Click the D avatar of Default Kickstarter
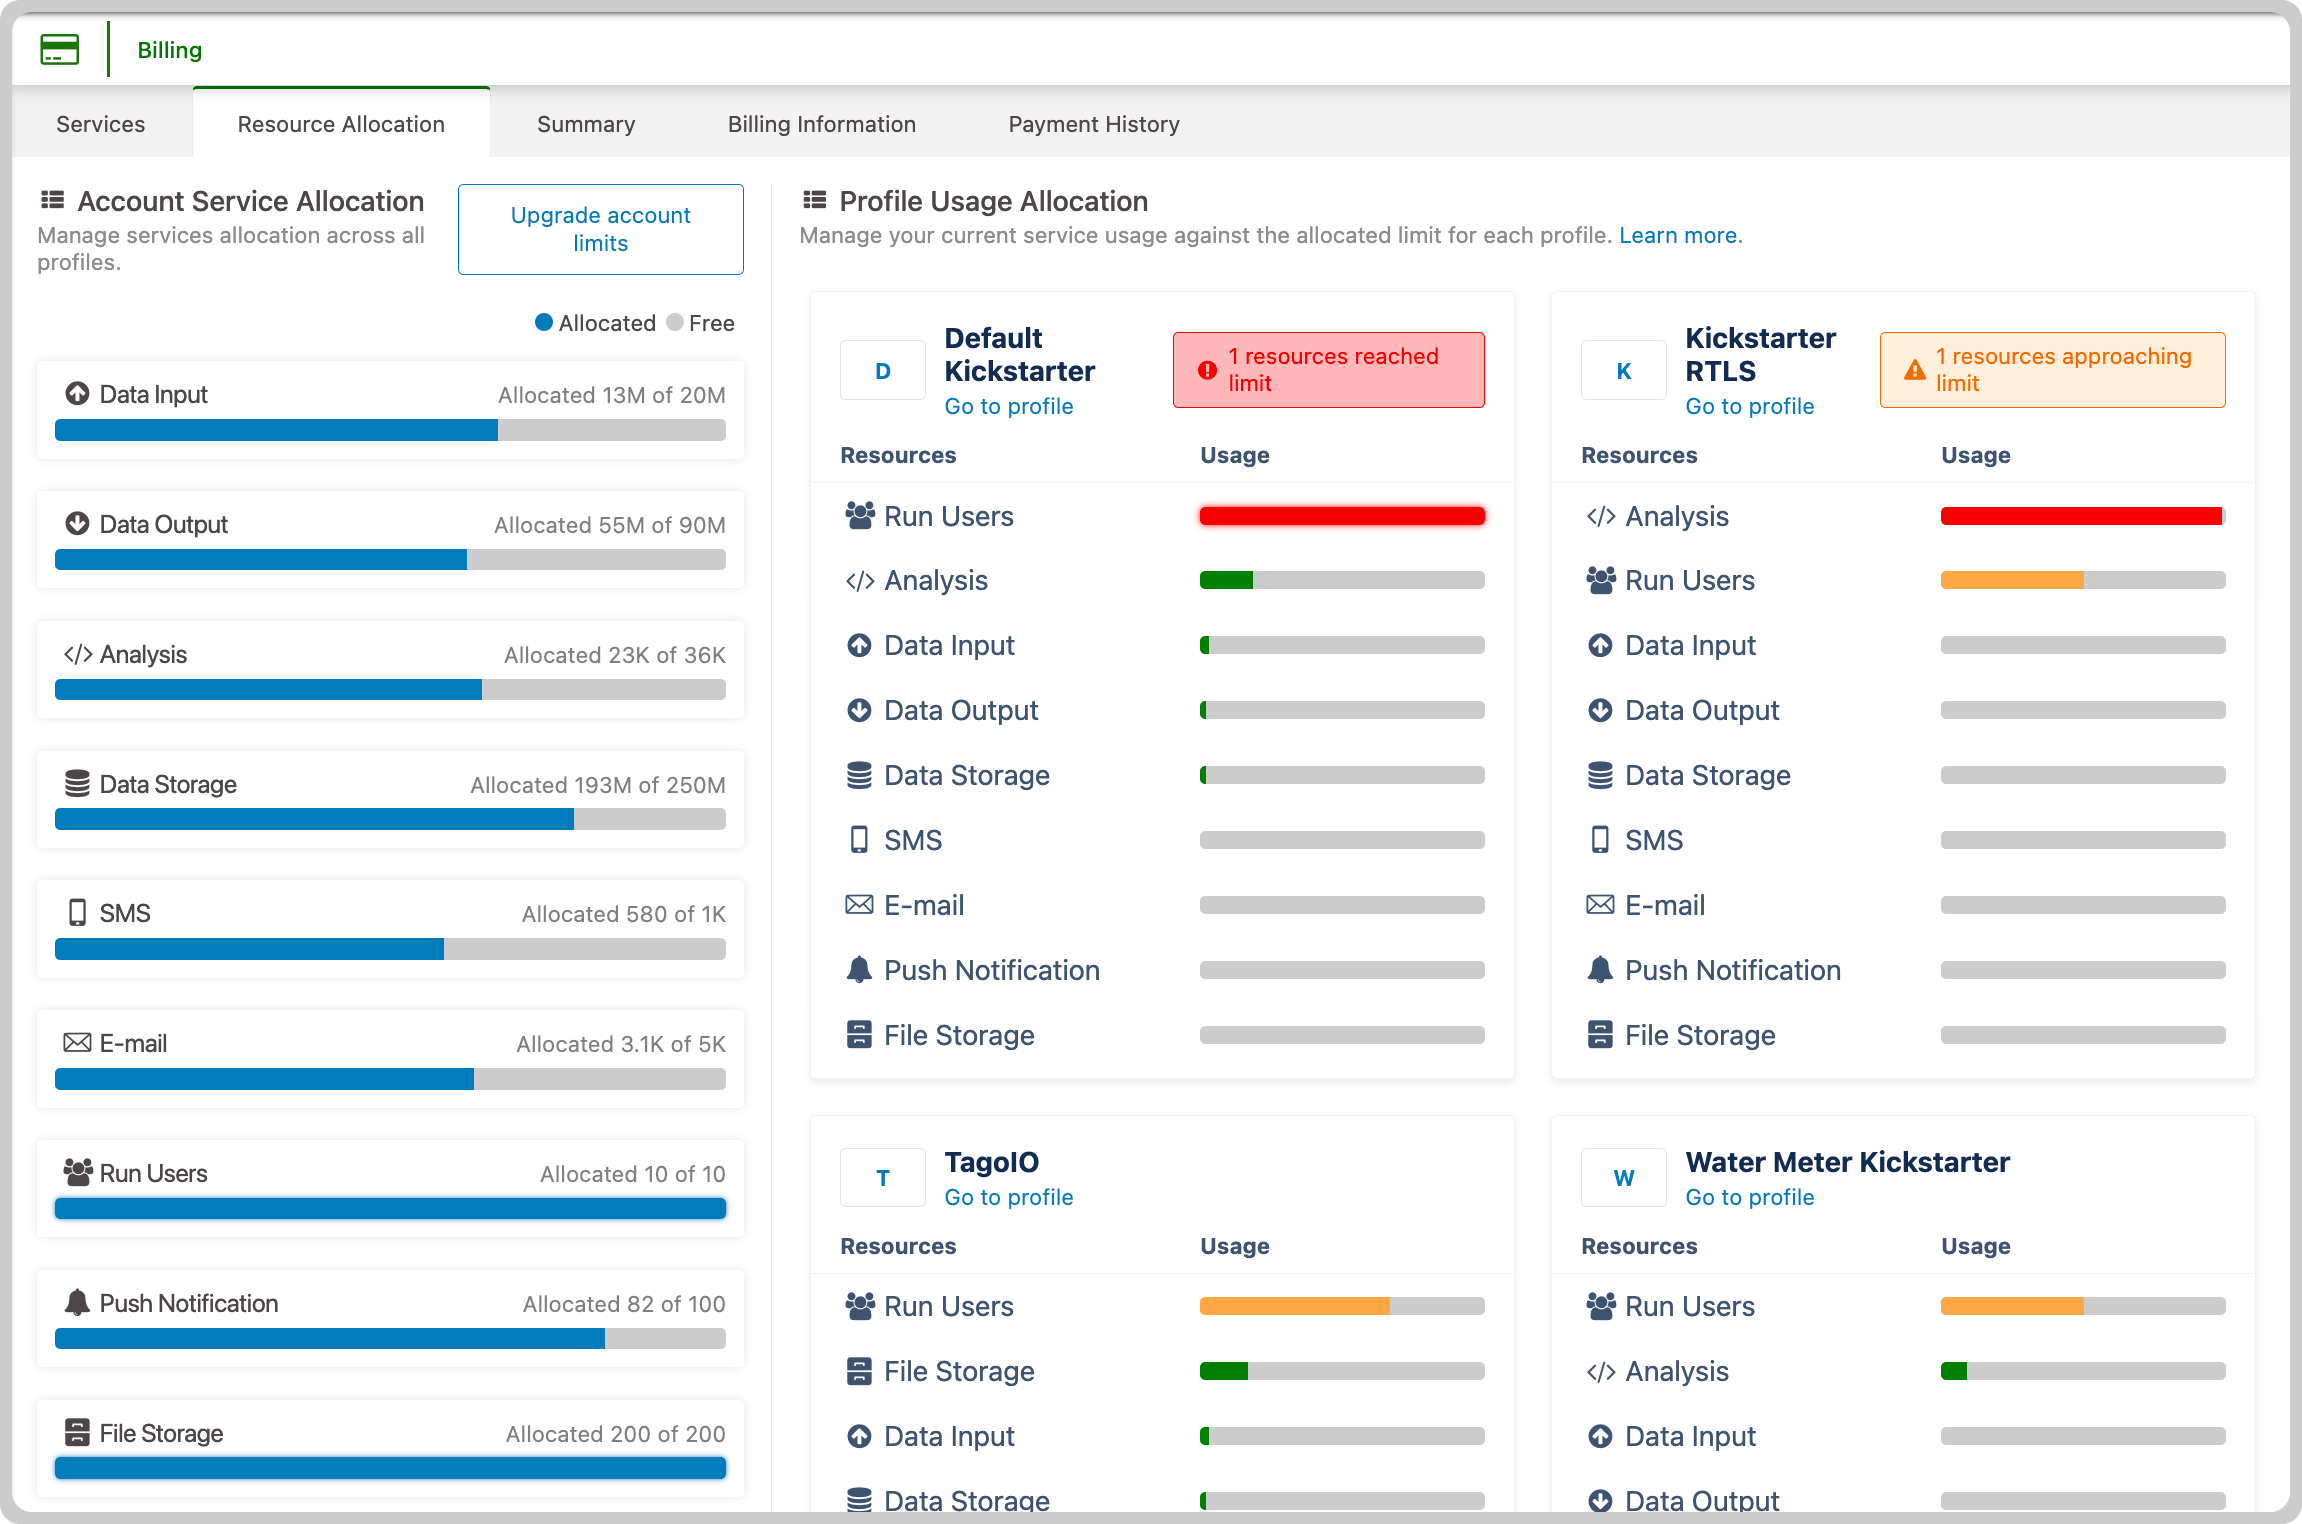 pos(883,370)
